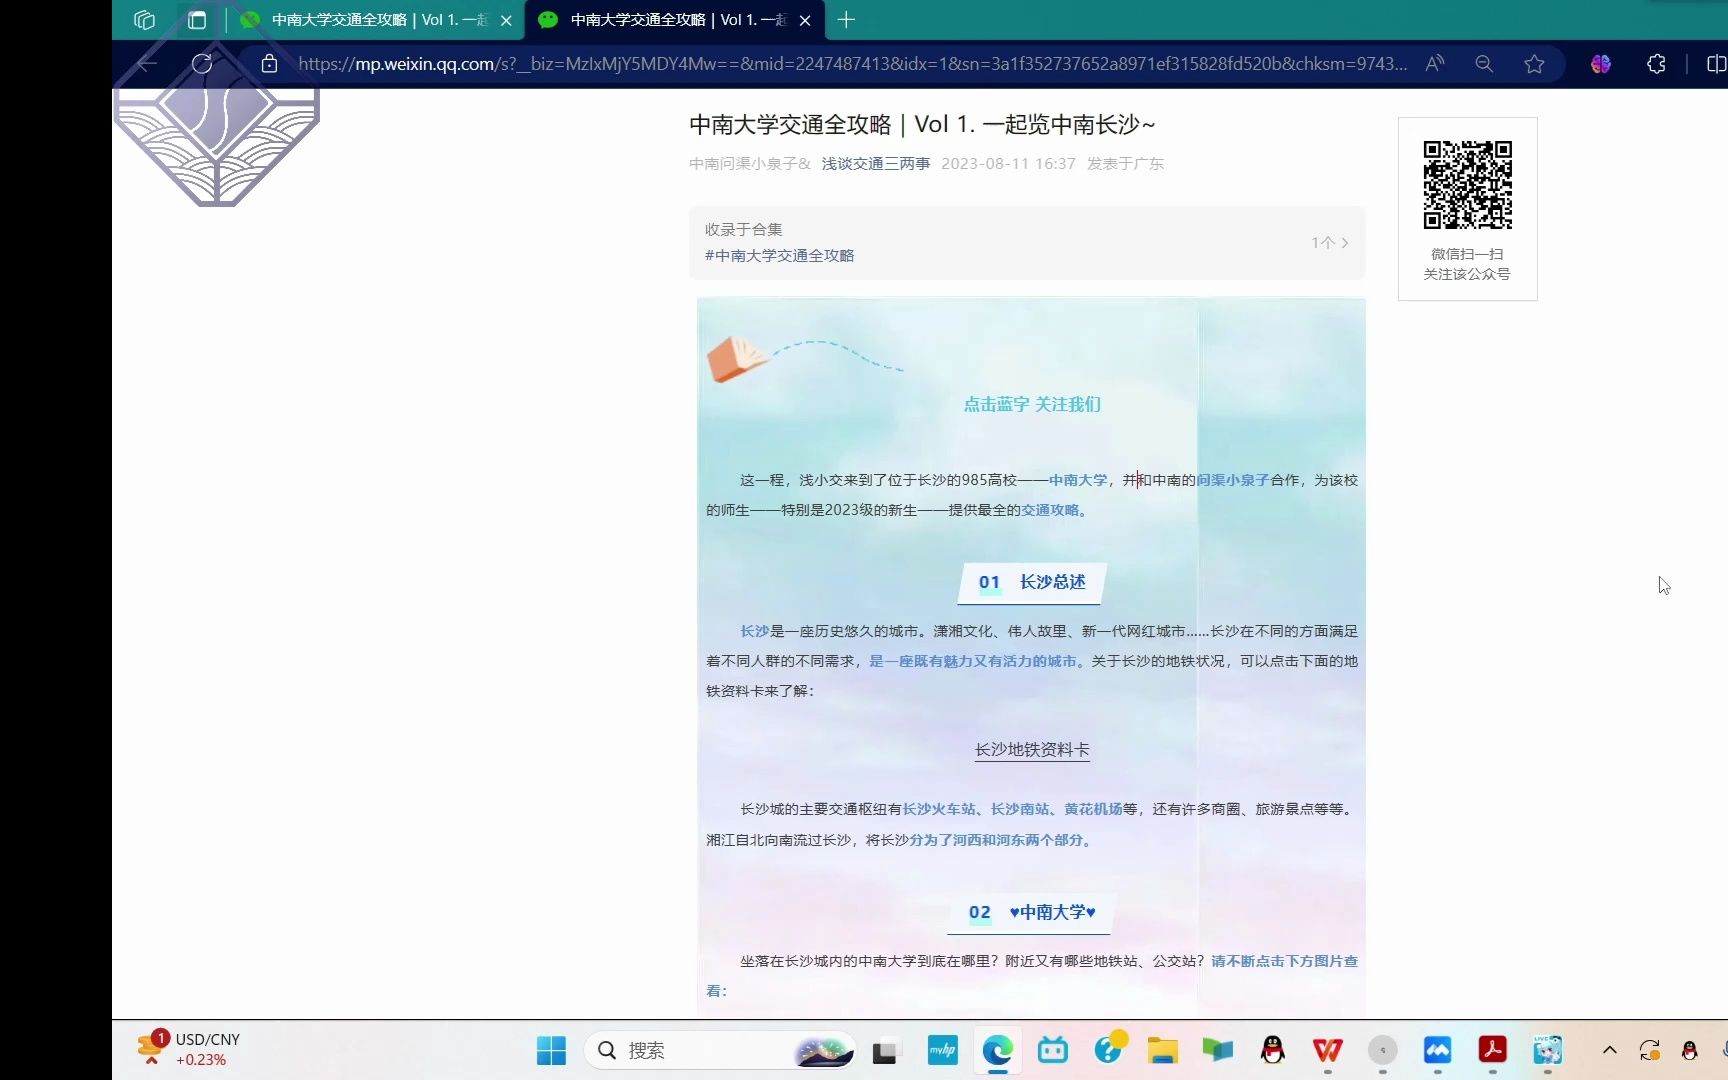1728x1080 pixels.
Task: Click the 长沙火车站、长沙南站、黄花机场 highlighted text
Action: pos(1012,809)
